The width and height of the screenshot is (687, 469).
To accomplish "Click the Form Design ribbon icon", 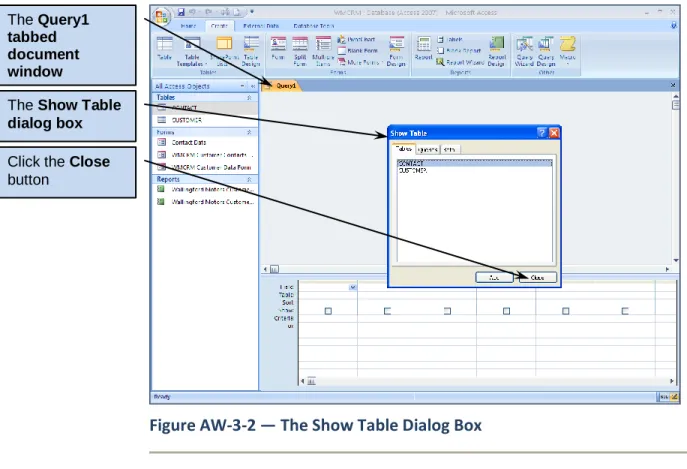I will pyautogui.click(x=396, y=51).
